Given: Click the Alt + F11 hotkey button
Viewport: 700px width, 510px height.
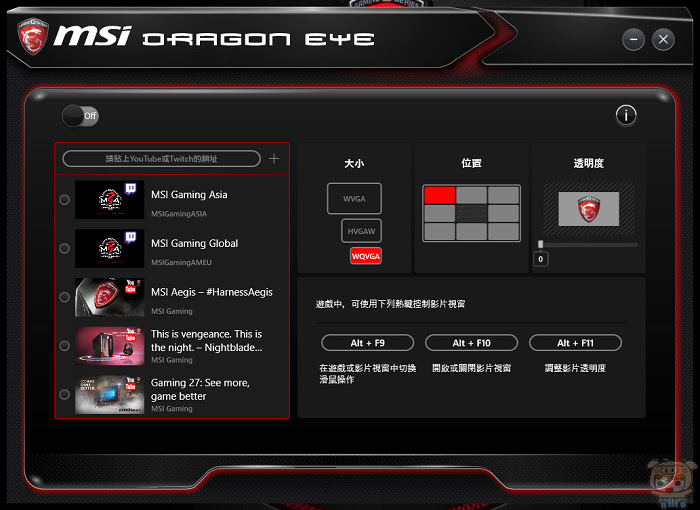Looking at the screenshot, I should (575, 343).
